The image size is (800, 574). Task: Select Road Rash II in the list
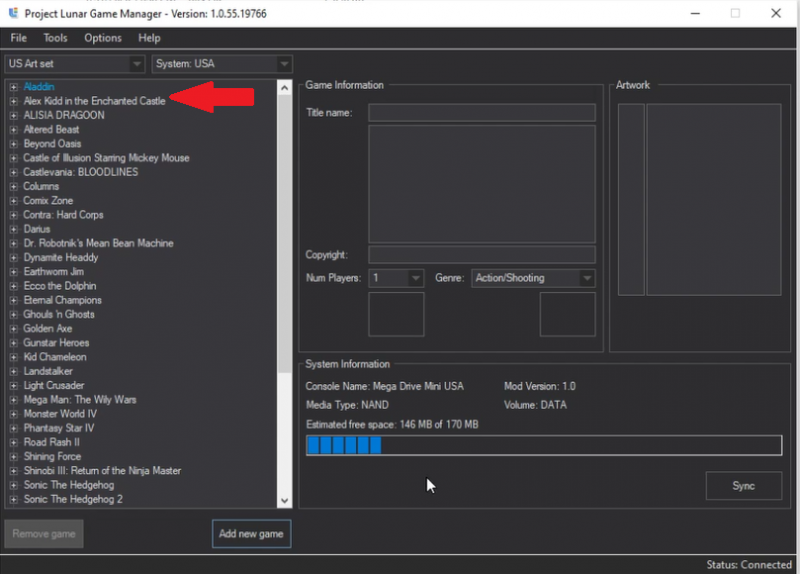(52, 443)
